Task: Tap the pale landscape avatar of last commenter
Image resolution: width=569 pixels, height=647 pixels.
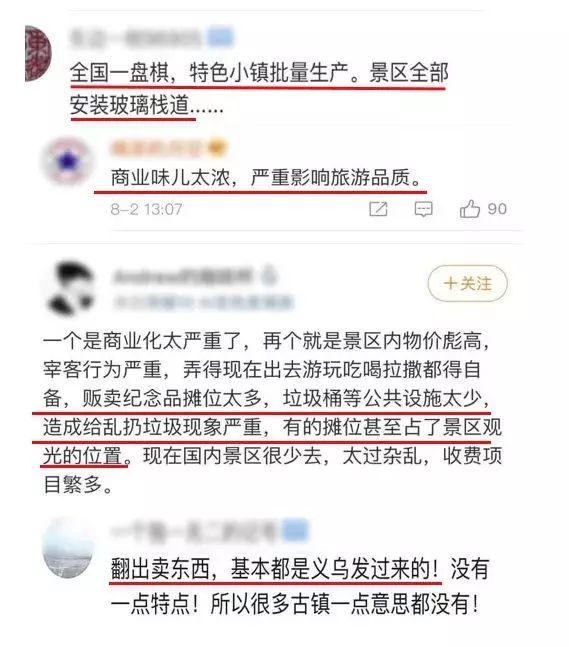Action: click(x=67, y=548)
